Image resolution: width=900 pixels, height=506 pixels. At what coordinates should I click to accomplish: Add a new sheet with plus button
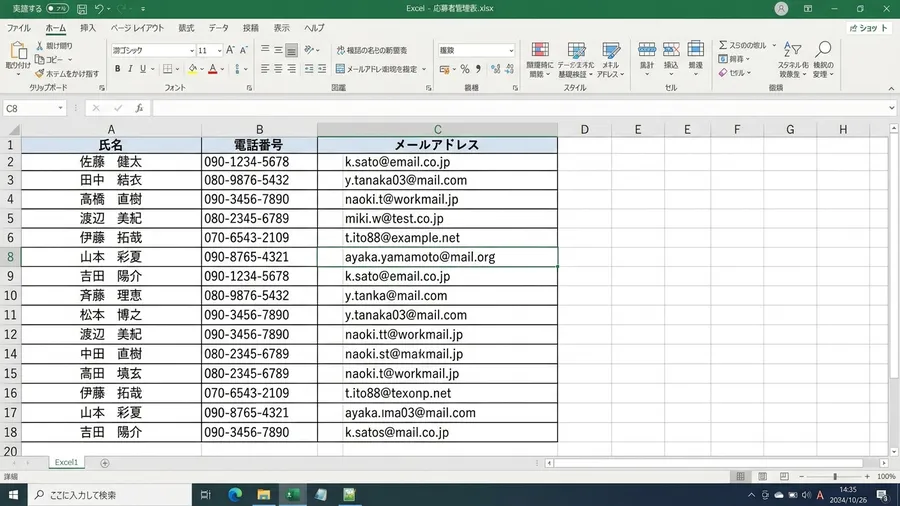pyautogui.click(x=104, y=463)
